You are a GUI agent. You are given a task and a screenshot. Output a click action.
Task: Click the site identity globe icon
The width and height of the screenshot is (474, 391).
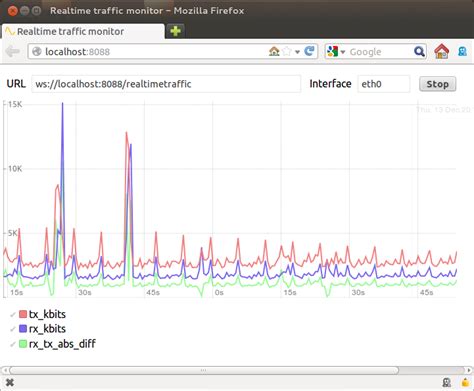click(37, 52)
